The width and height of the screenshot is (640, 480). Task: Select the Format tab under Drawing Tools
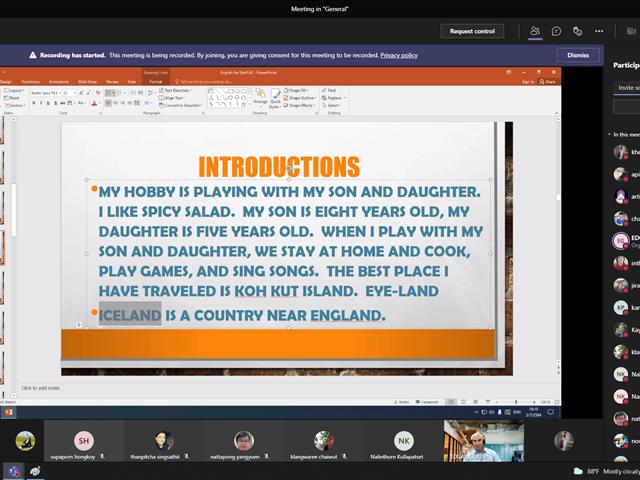coord(156,82)
